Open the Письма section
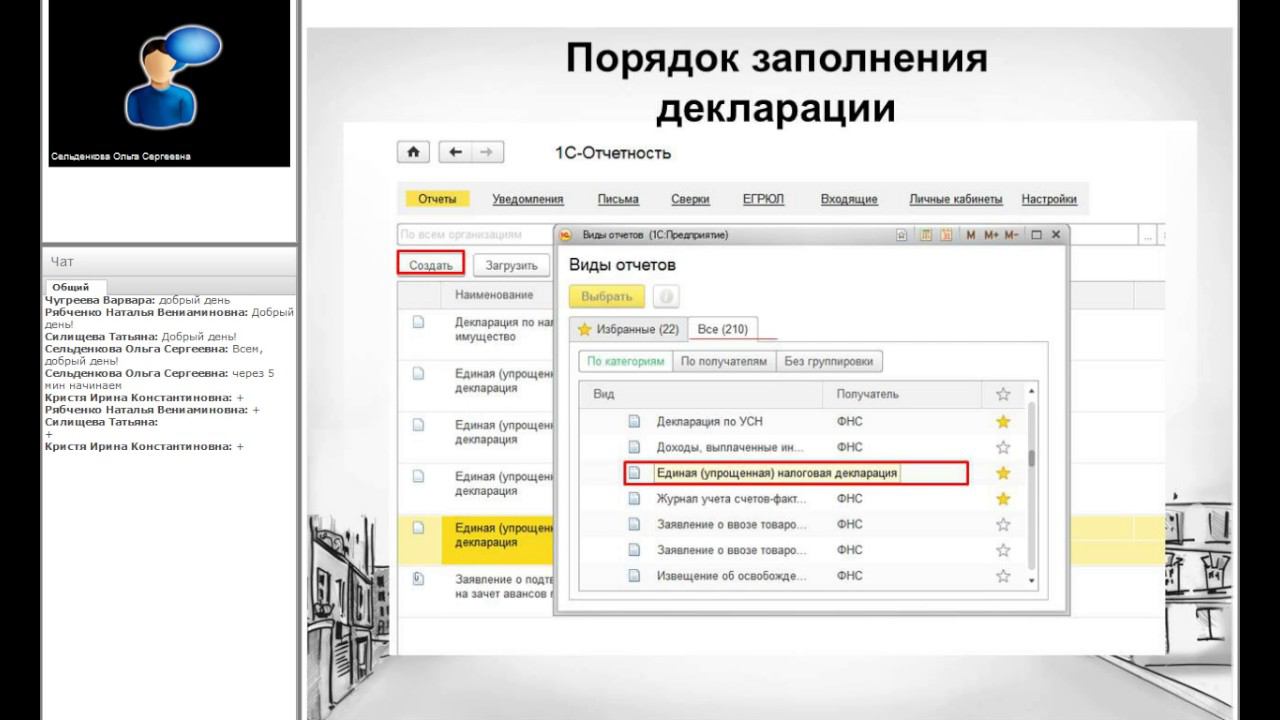 (618, 199)
